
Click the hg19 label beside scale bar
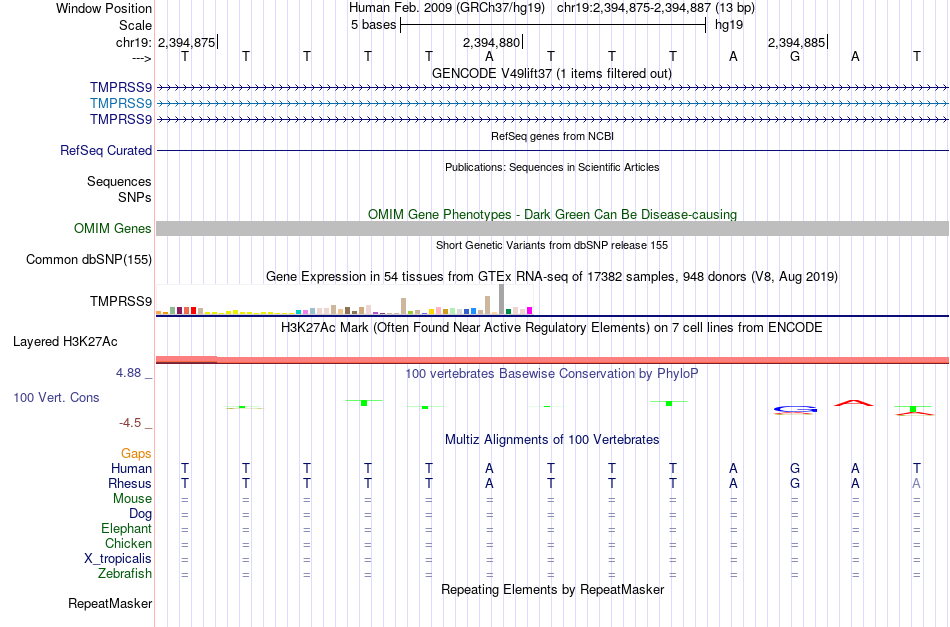click(x=729, y=25)
